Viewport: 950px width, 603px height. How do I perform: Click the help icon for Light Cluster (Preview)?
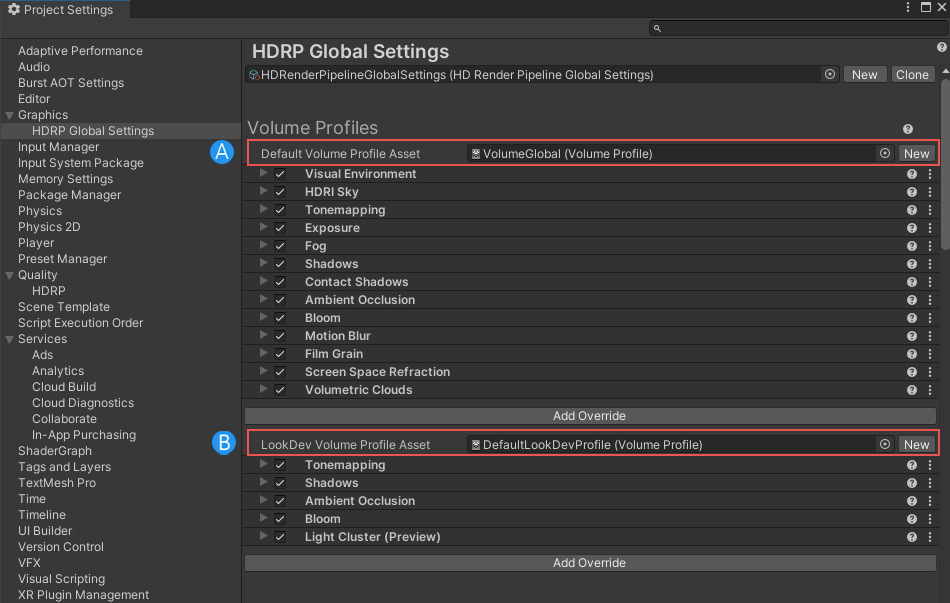[912, 537]
